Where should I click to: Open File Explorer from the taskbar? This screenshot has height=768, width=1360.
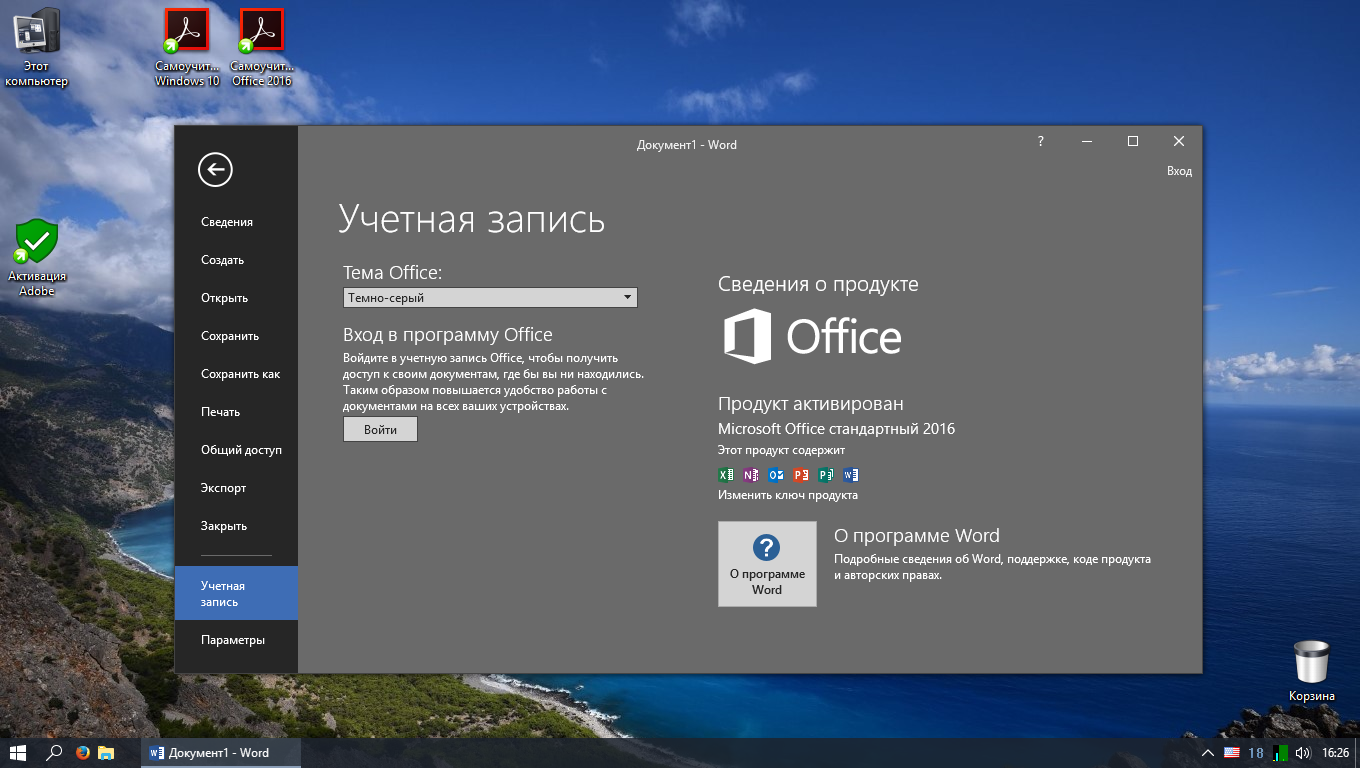[107, 752]
